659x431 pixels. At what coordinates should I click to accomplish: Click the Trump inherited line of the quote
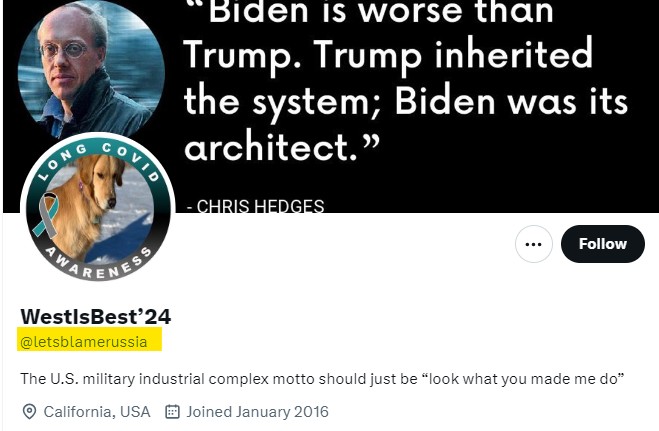pyautogui.click(x=388, y=55)
